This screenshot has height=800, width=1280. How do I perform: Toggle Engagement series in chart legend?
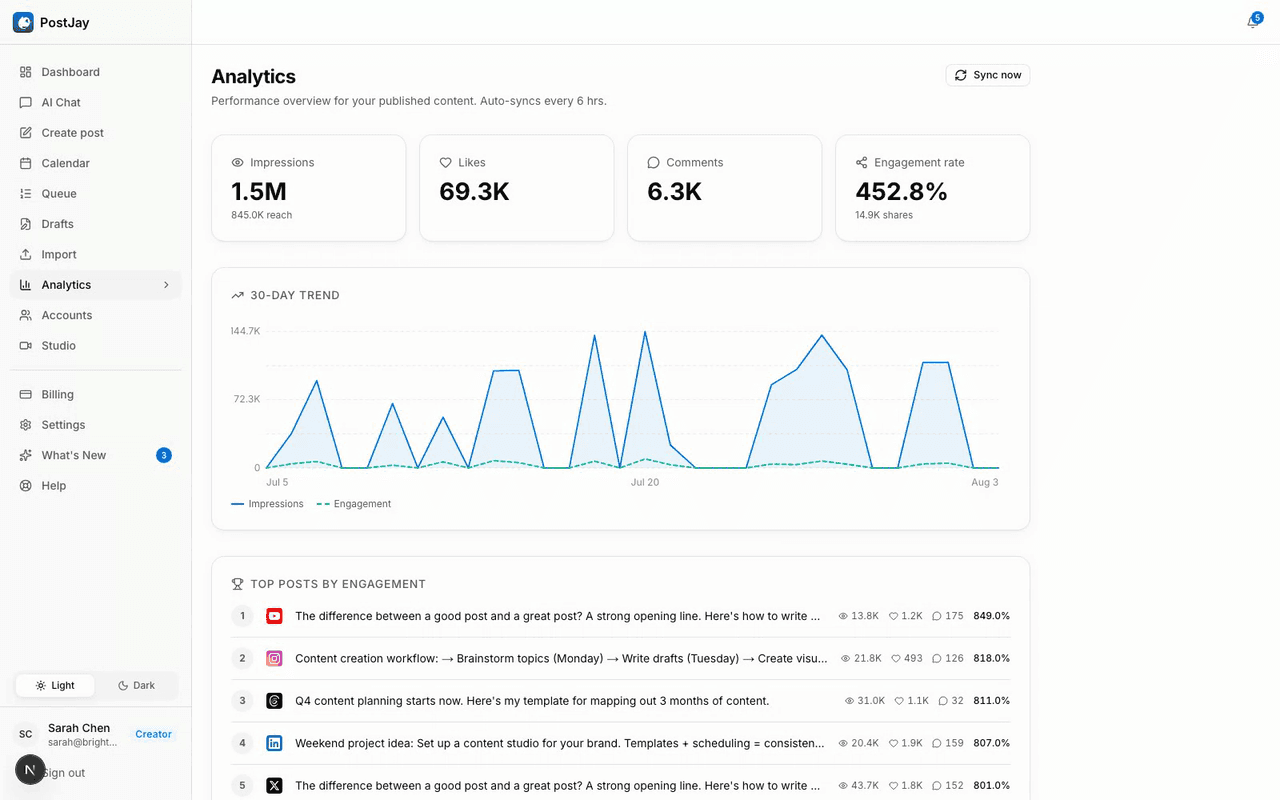tap(354, 504)
